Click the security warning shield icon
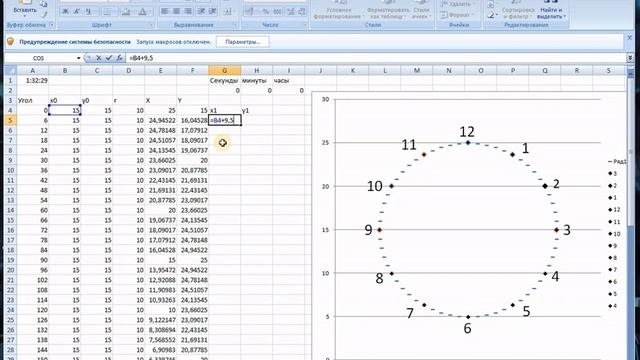The width and height of the screenshot is (640, 360). pos(11,42)
